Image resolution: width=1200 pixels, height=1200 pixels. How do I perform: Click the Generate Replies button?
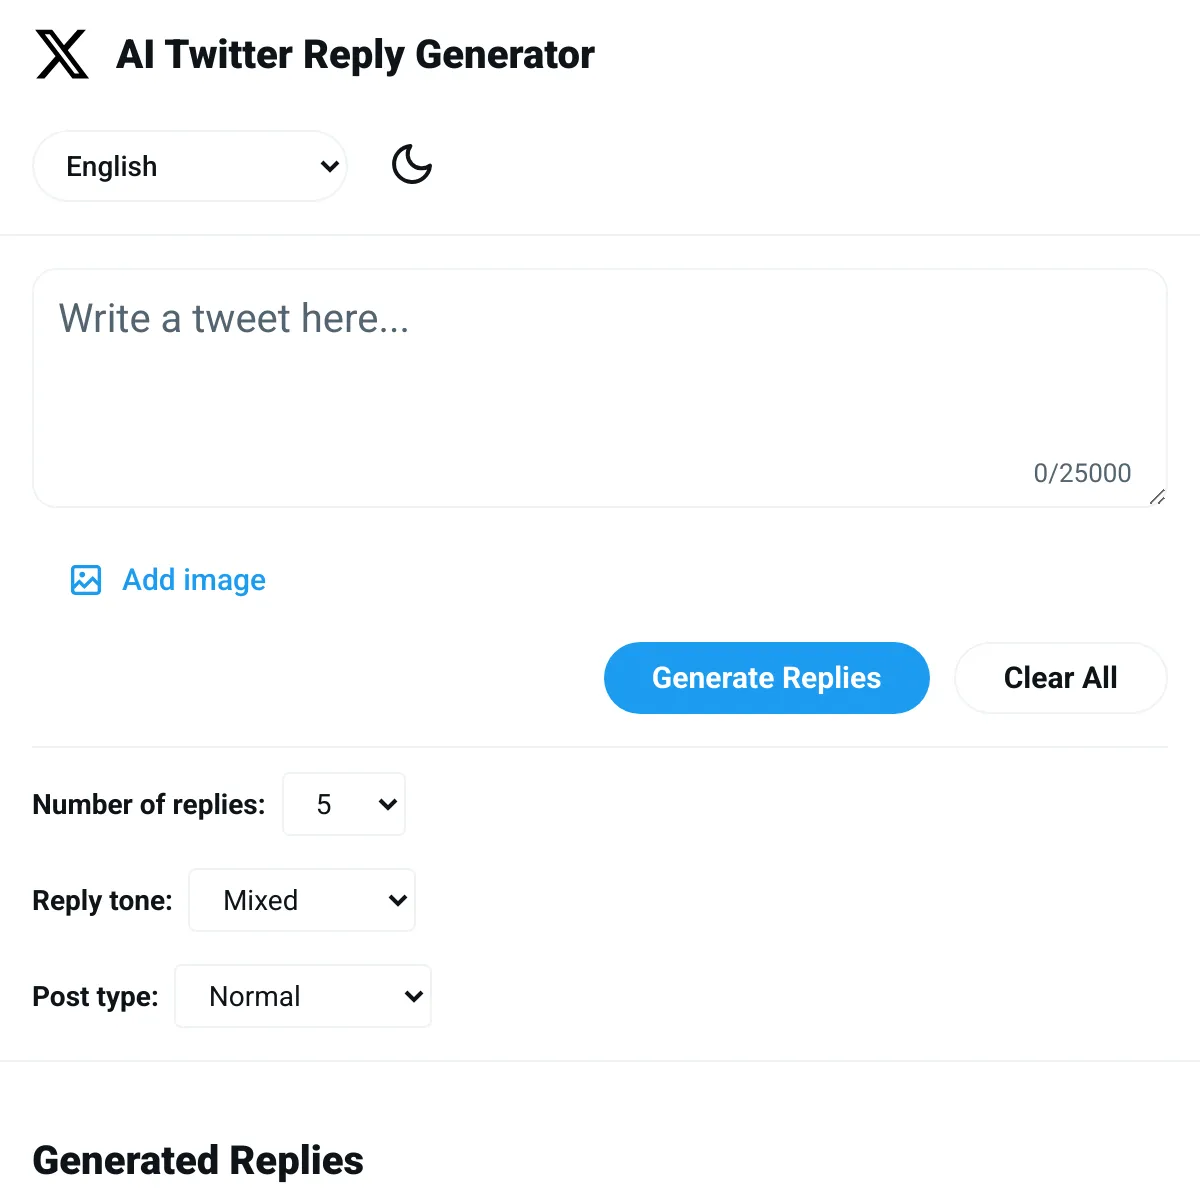pos(767,678)
